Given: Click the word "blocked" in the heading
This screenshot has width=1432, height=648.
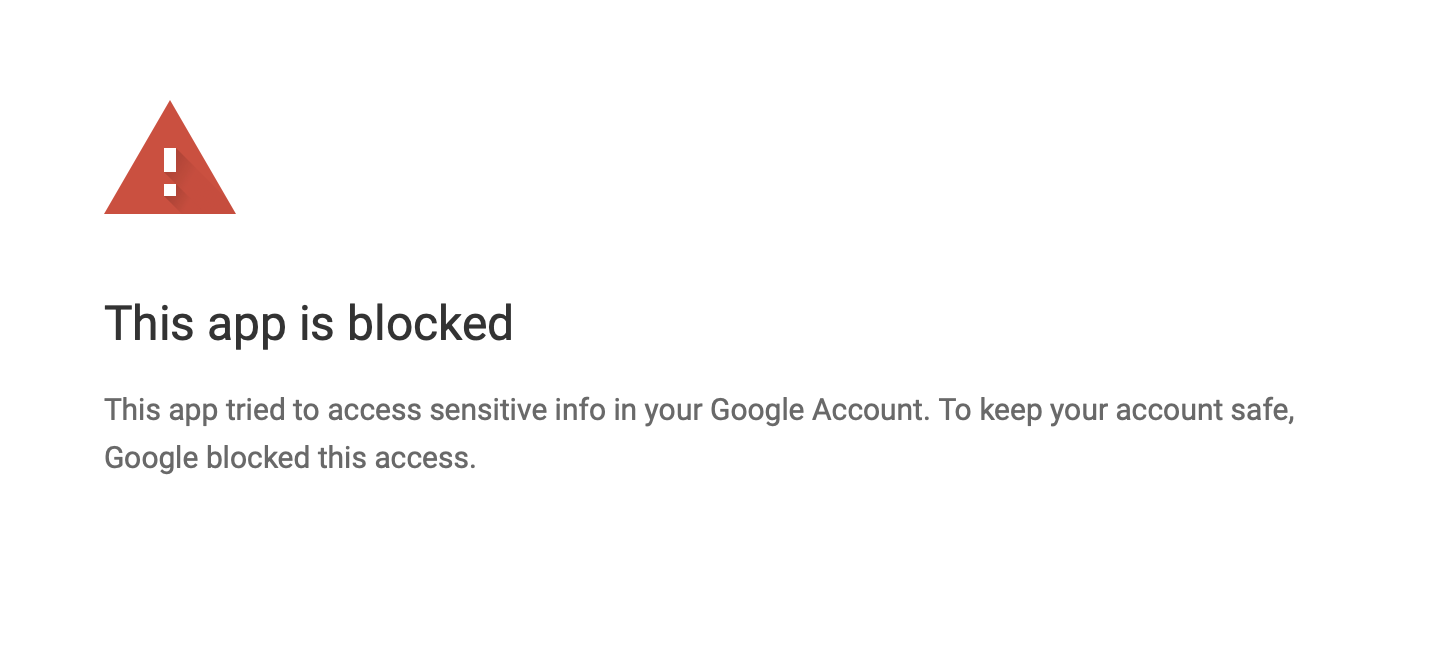Looking at the screenshot, I should (x=430, y=324).
